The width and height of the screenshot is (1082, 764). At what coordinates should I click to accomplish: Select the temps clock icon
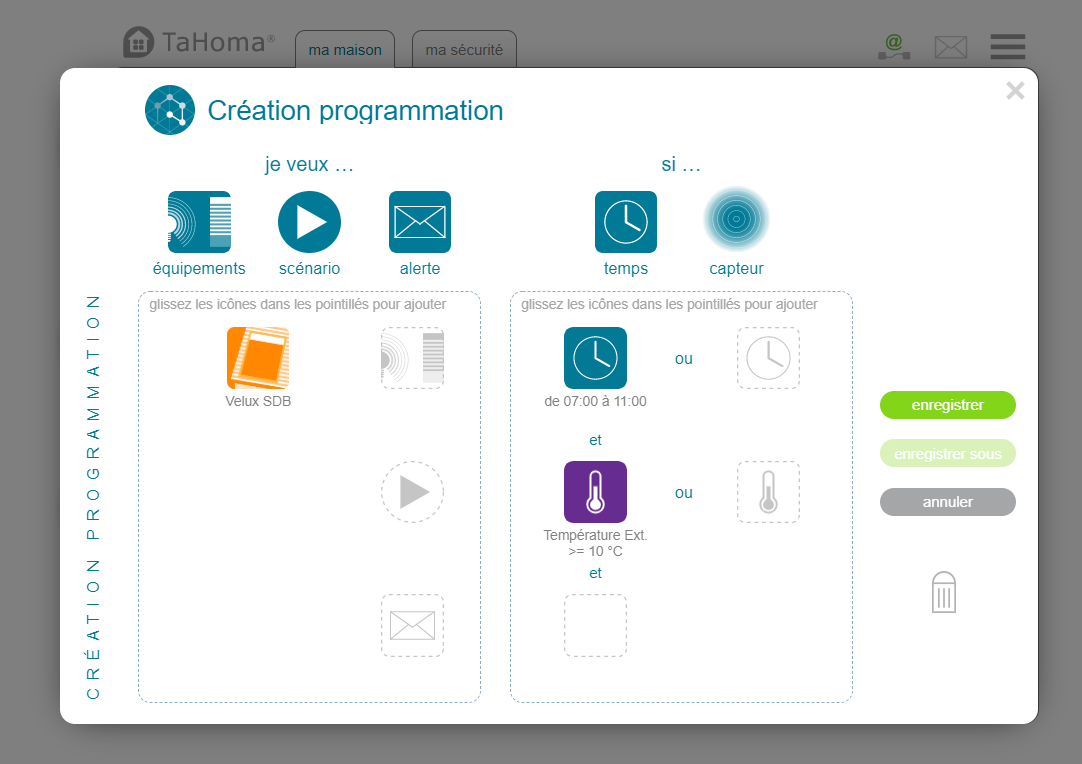[626, 222]
